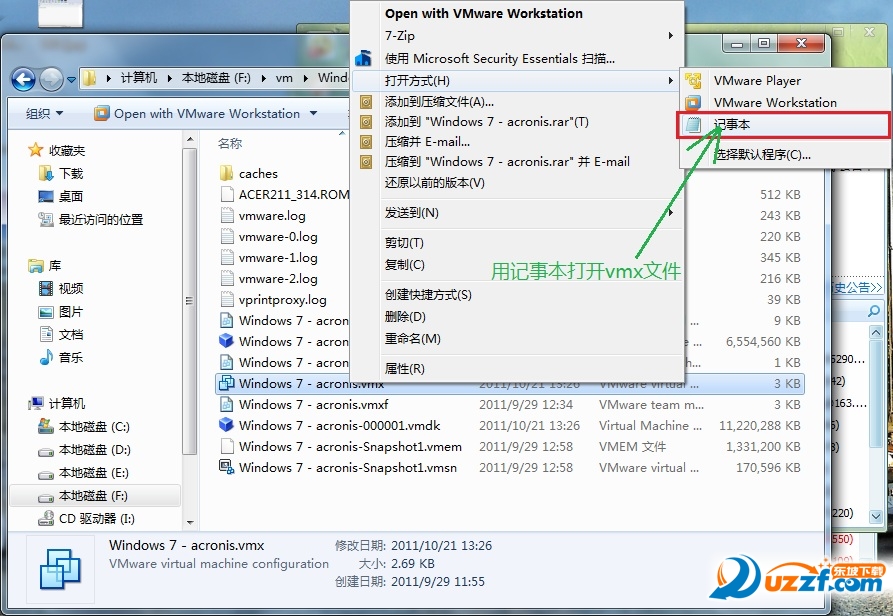893x616 pixels.
Task: Click the Microsoft Security Essentials scan icon
Action: tap(365, 59)
